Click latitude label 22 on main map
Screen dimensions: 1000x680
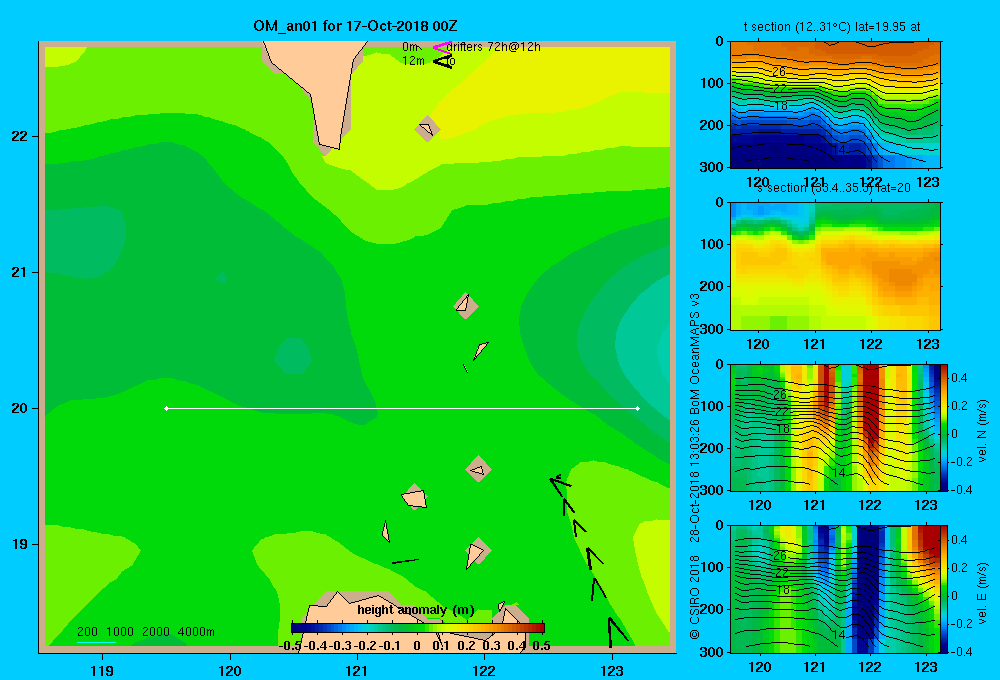(20, 136)
